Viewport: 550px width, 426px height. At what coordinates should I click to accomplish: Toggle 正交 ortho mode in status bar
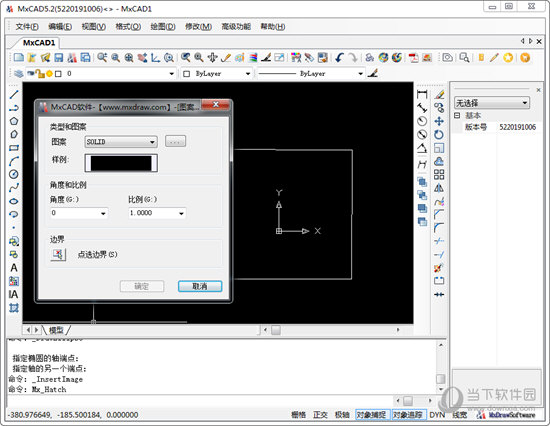(x=320, y=415)
